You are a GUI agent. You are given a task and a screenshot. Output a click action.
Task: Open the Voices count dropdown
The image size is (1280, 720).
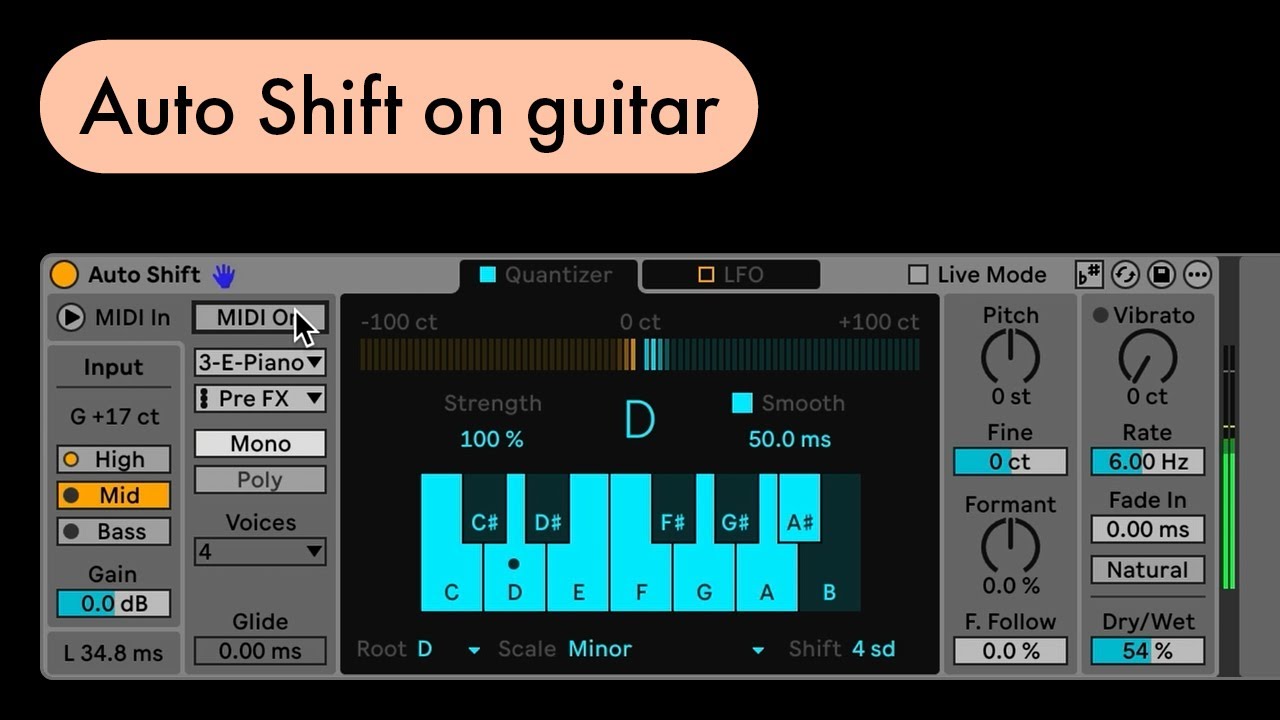coord(260,551)
